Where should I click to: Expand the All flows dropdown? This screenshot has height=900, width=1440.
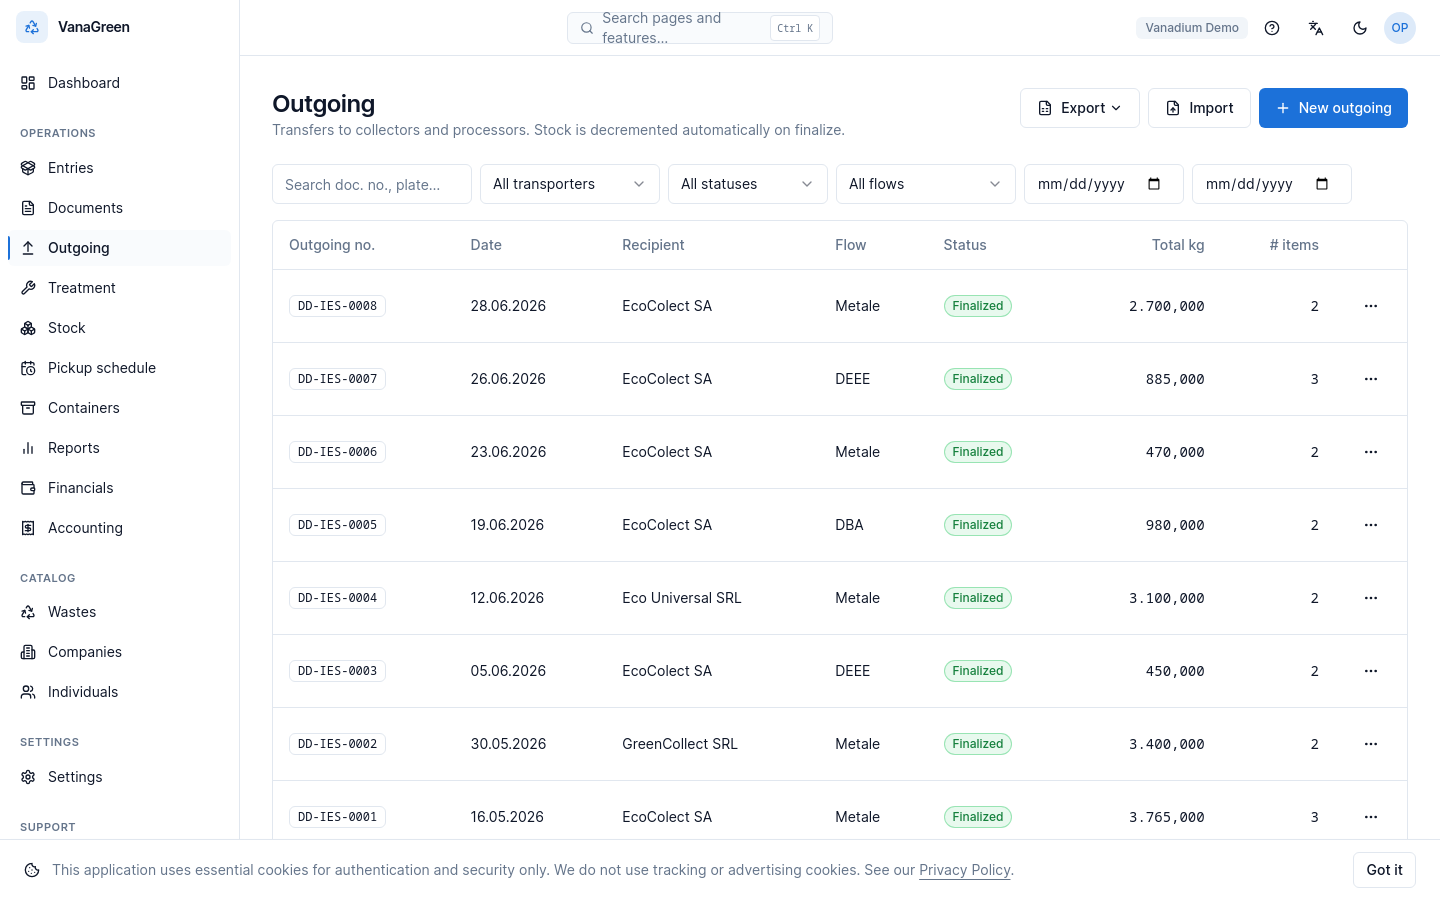926,184
